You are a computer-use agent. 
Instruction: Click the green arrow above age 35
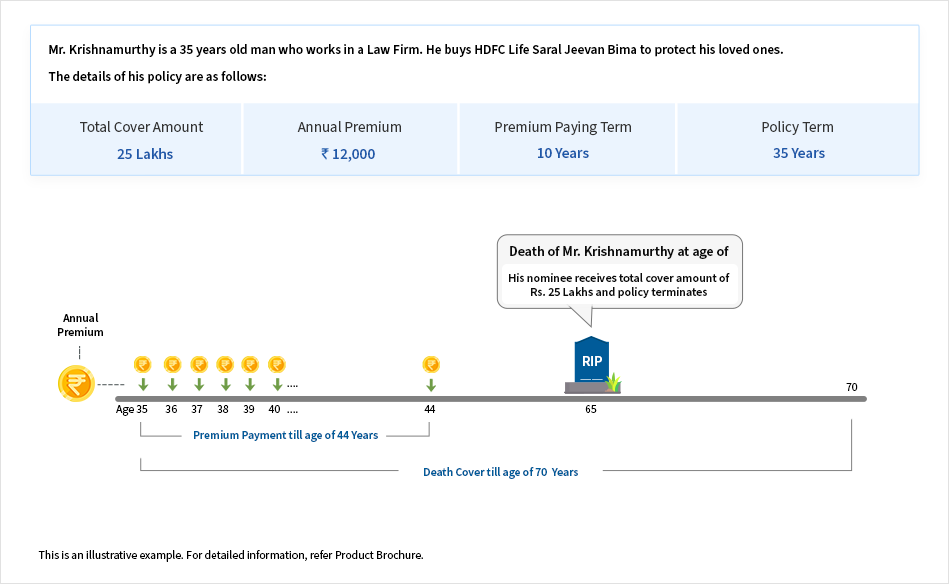[x=143, y=385]
